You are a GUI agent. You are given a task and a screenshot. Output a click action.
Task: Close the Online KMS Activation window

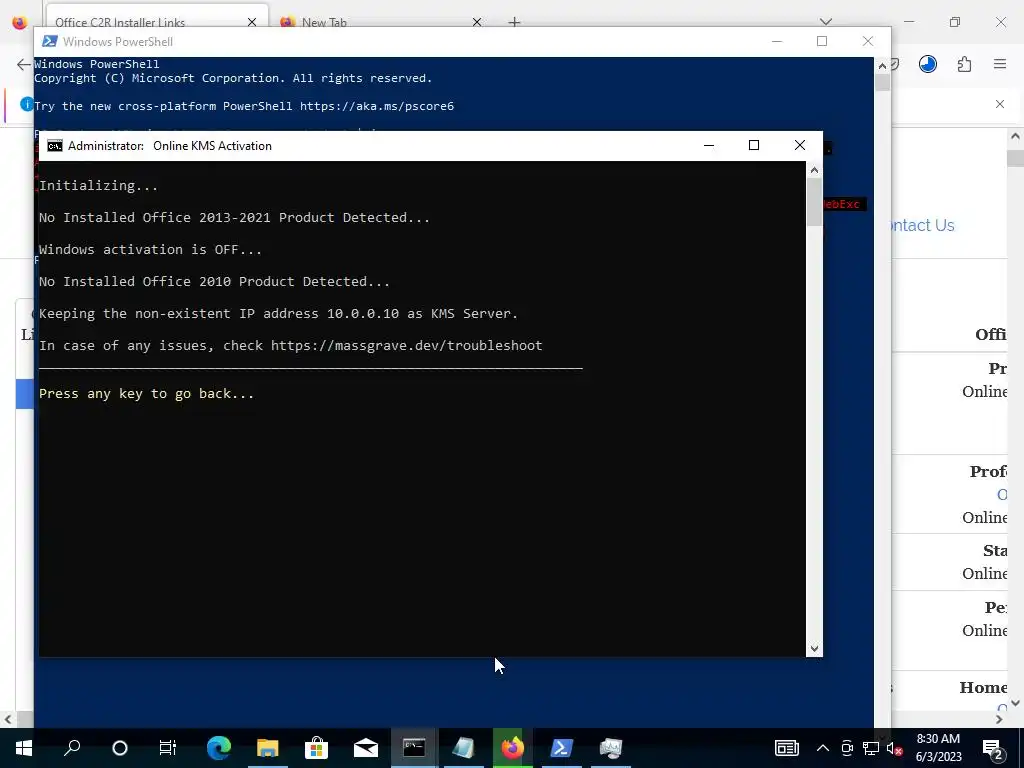tap(799, 145)
